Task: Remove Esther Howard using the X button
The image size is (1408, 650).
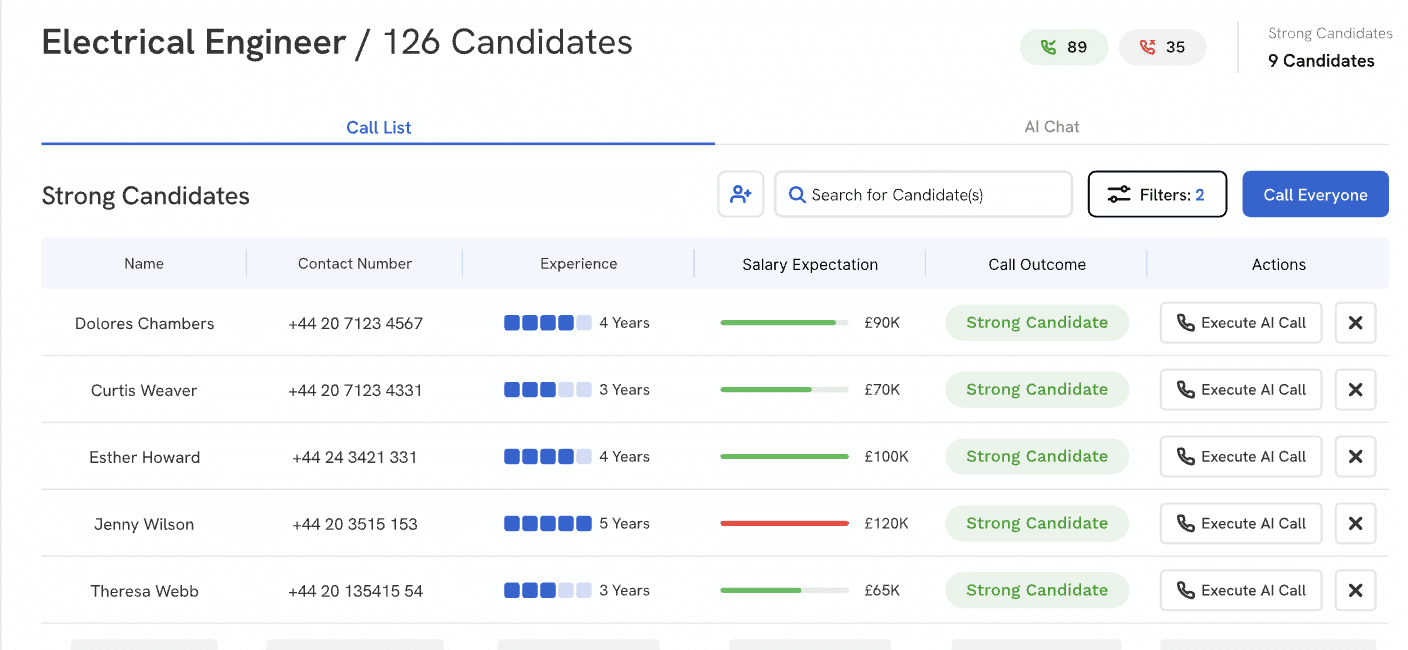Action: tap(1356, 457)
